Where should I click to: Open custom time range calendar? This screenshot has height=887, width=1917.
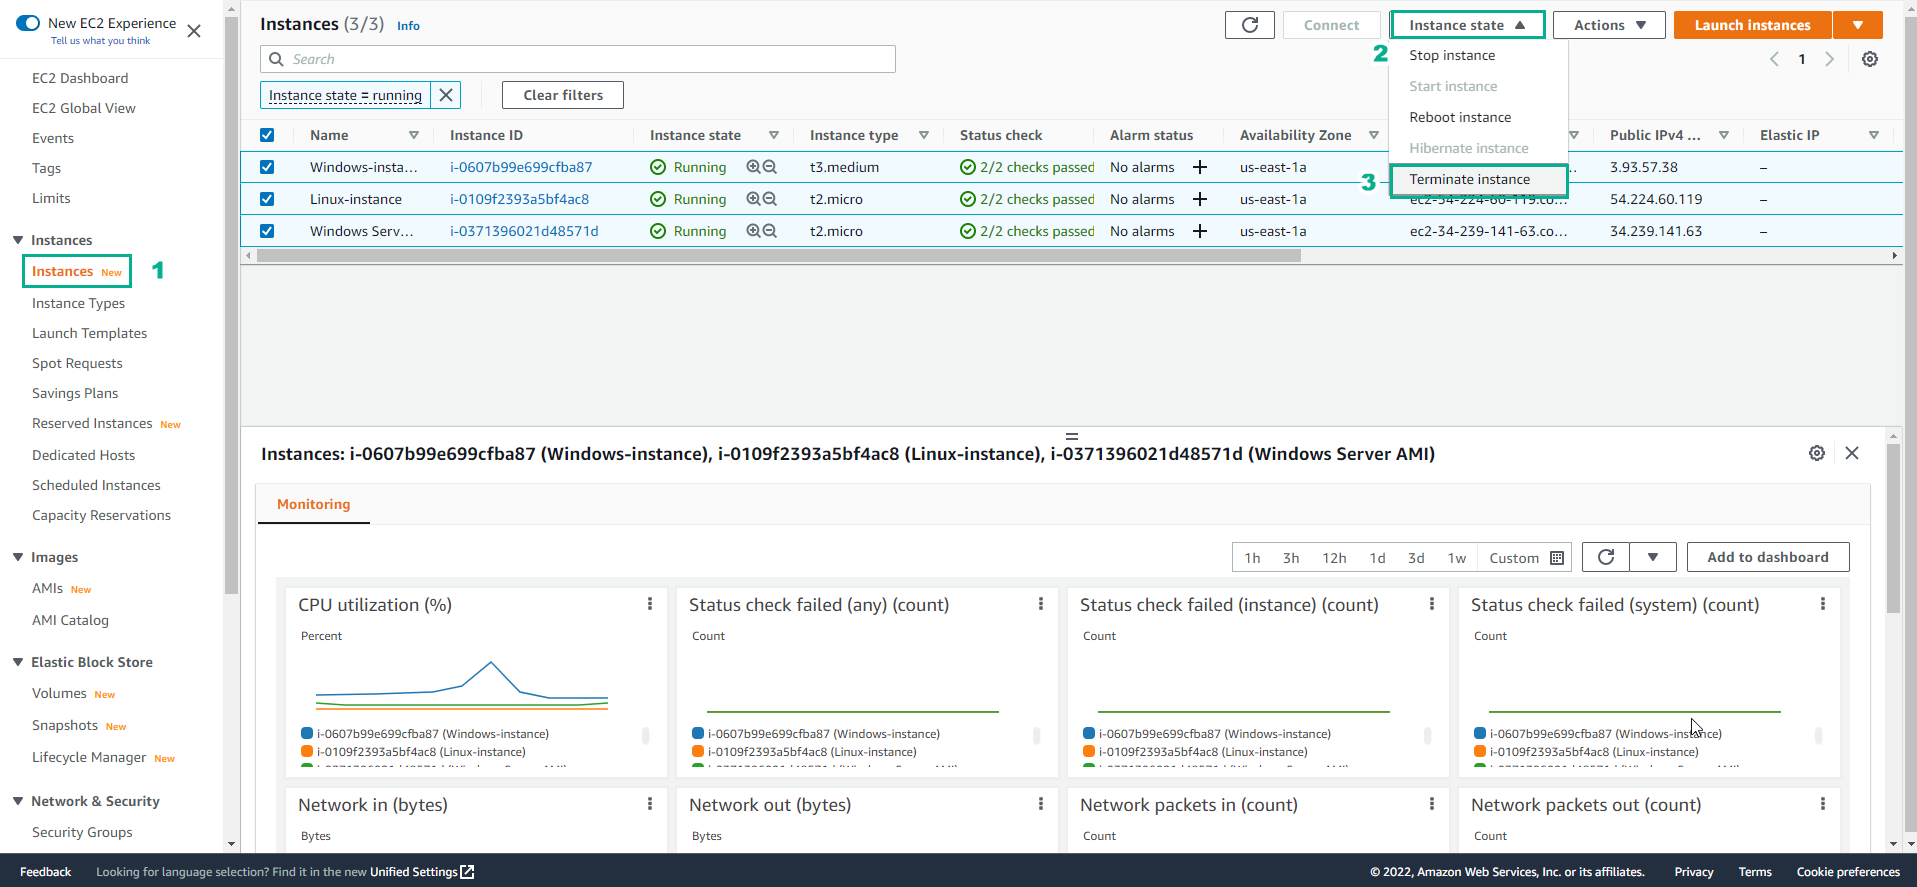tap(1557, 558)
